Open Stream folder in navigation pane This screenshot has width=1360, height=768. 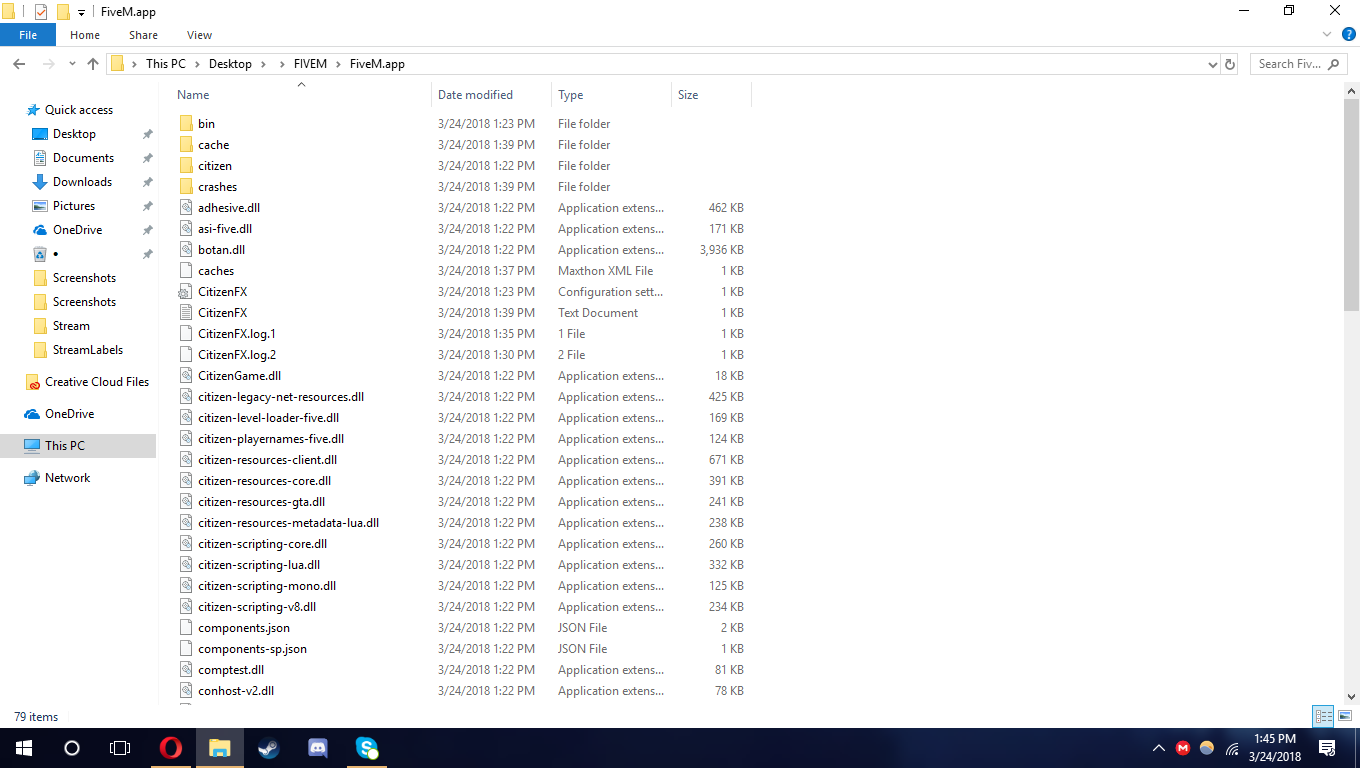coord(71,326)
